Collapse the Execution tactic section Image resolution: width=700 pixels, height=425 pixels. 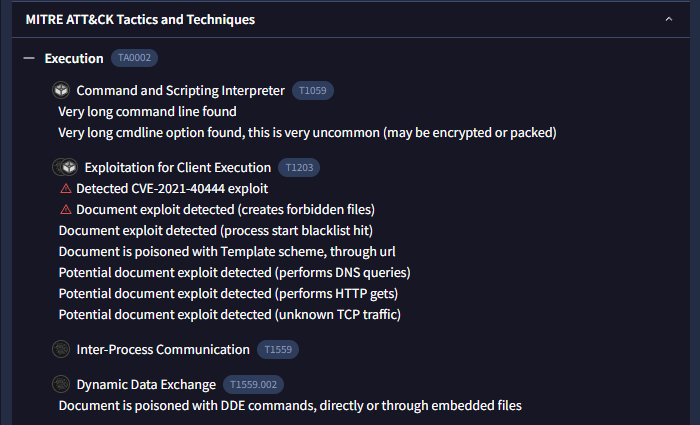tap(29, 59)
